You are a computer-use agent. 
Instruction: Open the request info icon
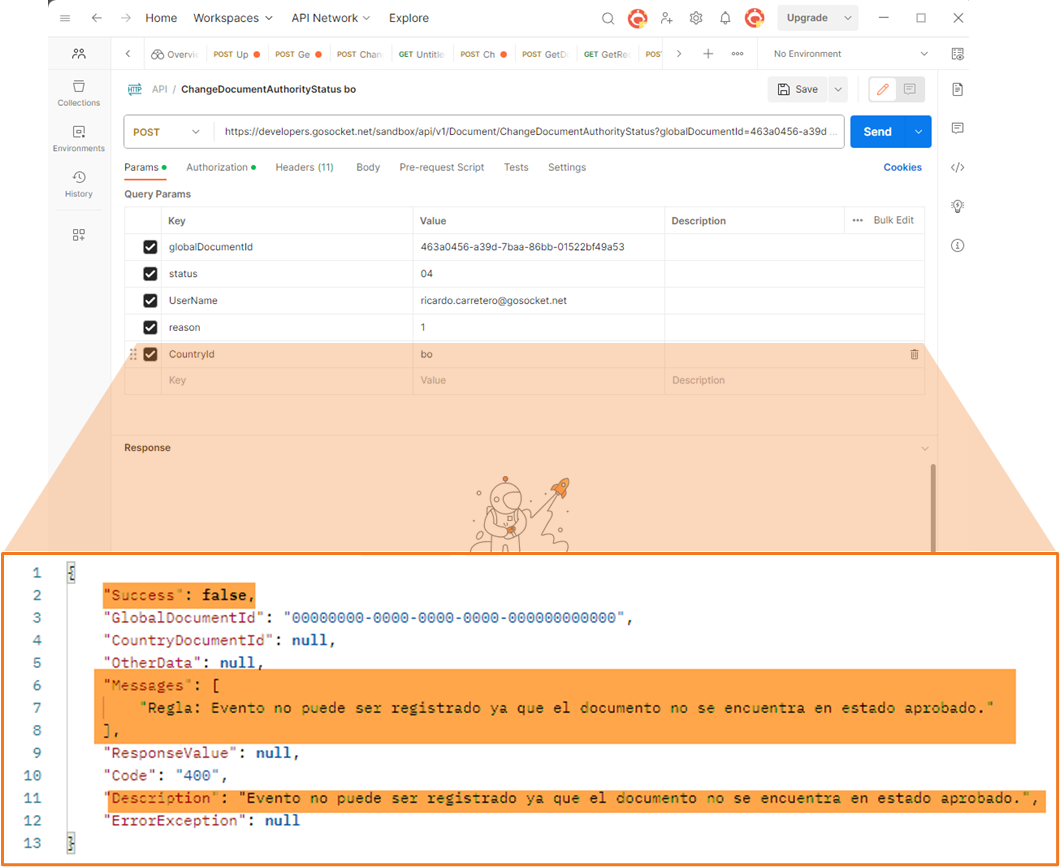click(957, 245)
